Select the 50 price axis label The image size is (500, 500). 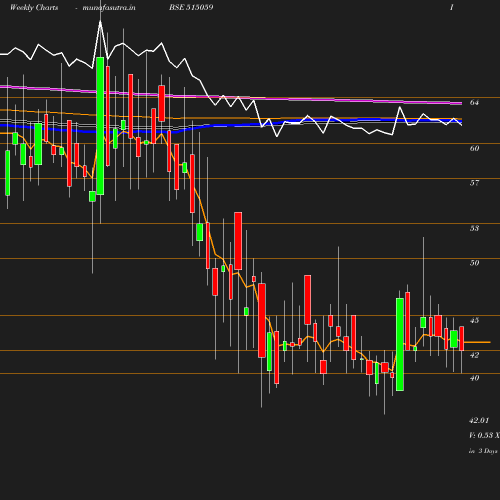click(x=474, y=263)
